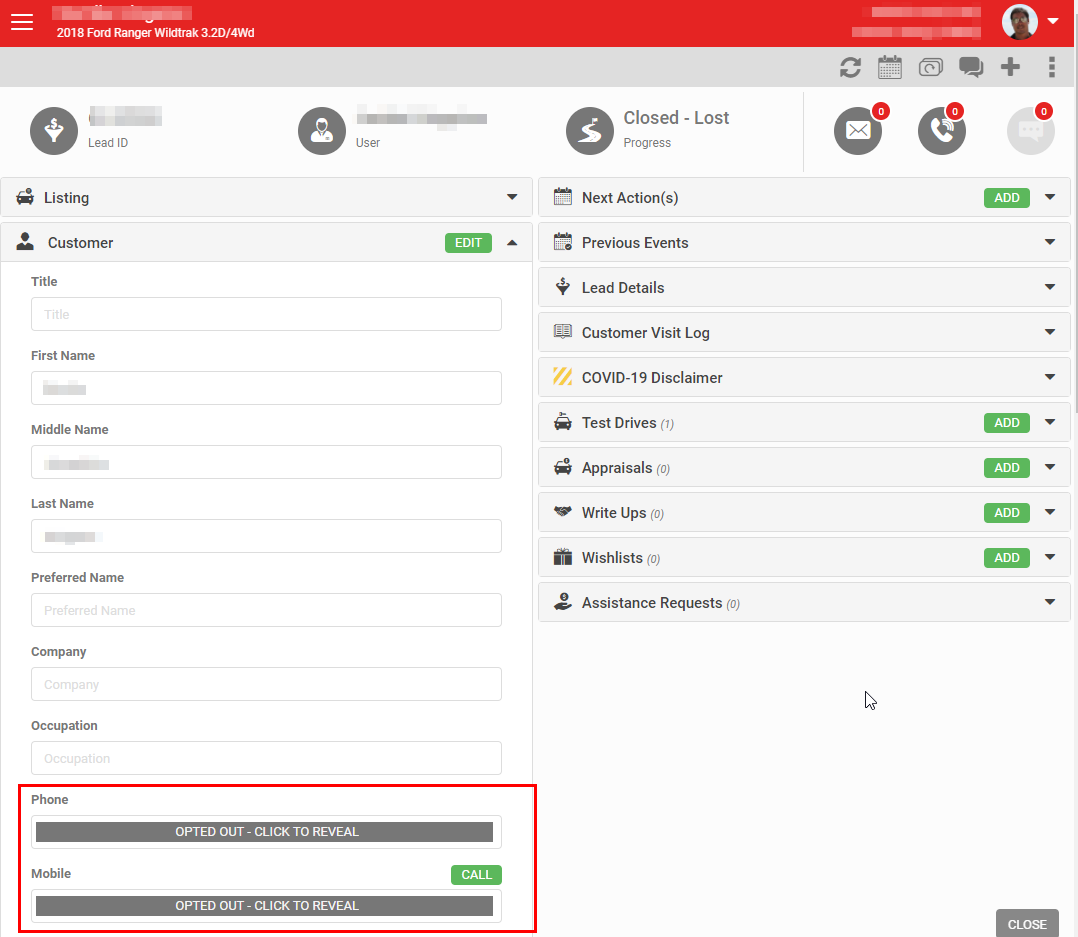Screen dimensions: 1078x937
Task: Expand the Appraisals panel
Action: [x=1050, y=467]
